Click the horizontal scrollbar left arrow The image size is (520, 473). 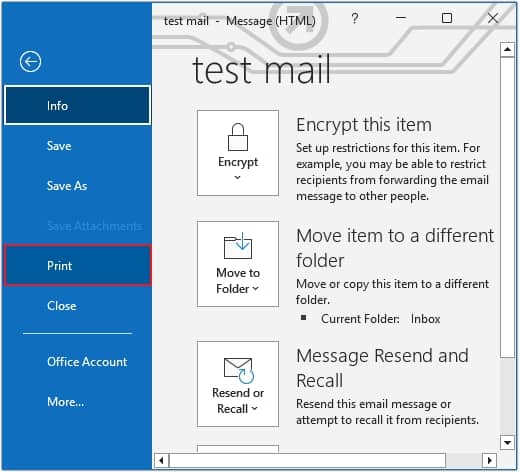161,461
